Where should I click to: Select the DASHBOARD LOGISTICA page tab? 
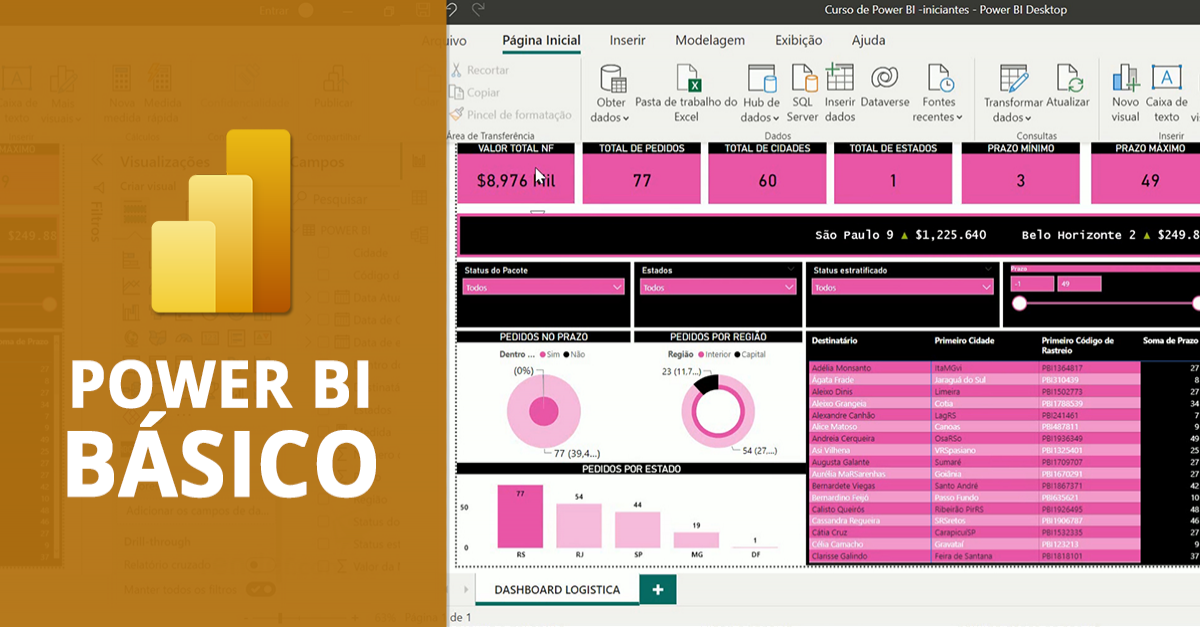tap(557, 589)
